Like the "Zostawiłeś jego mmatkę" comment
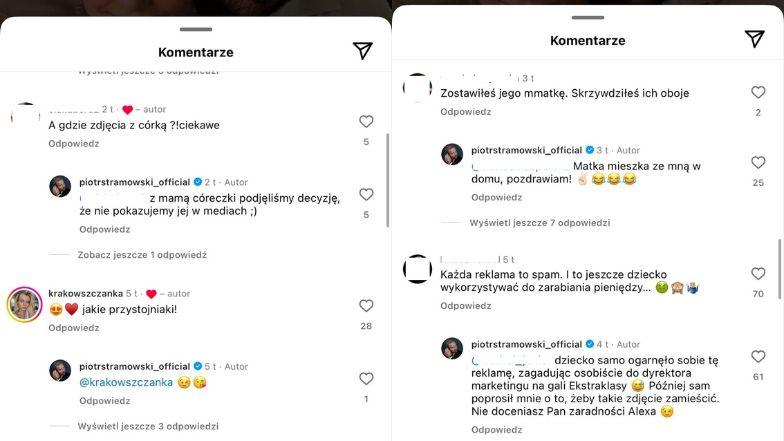The width and height of the screenshot is (784, 441). pyautogui.click(x=758, y=92)
